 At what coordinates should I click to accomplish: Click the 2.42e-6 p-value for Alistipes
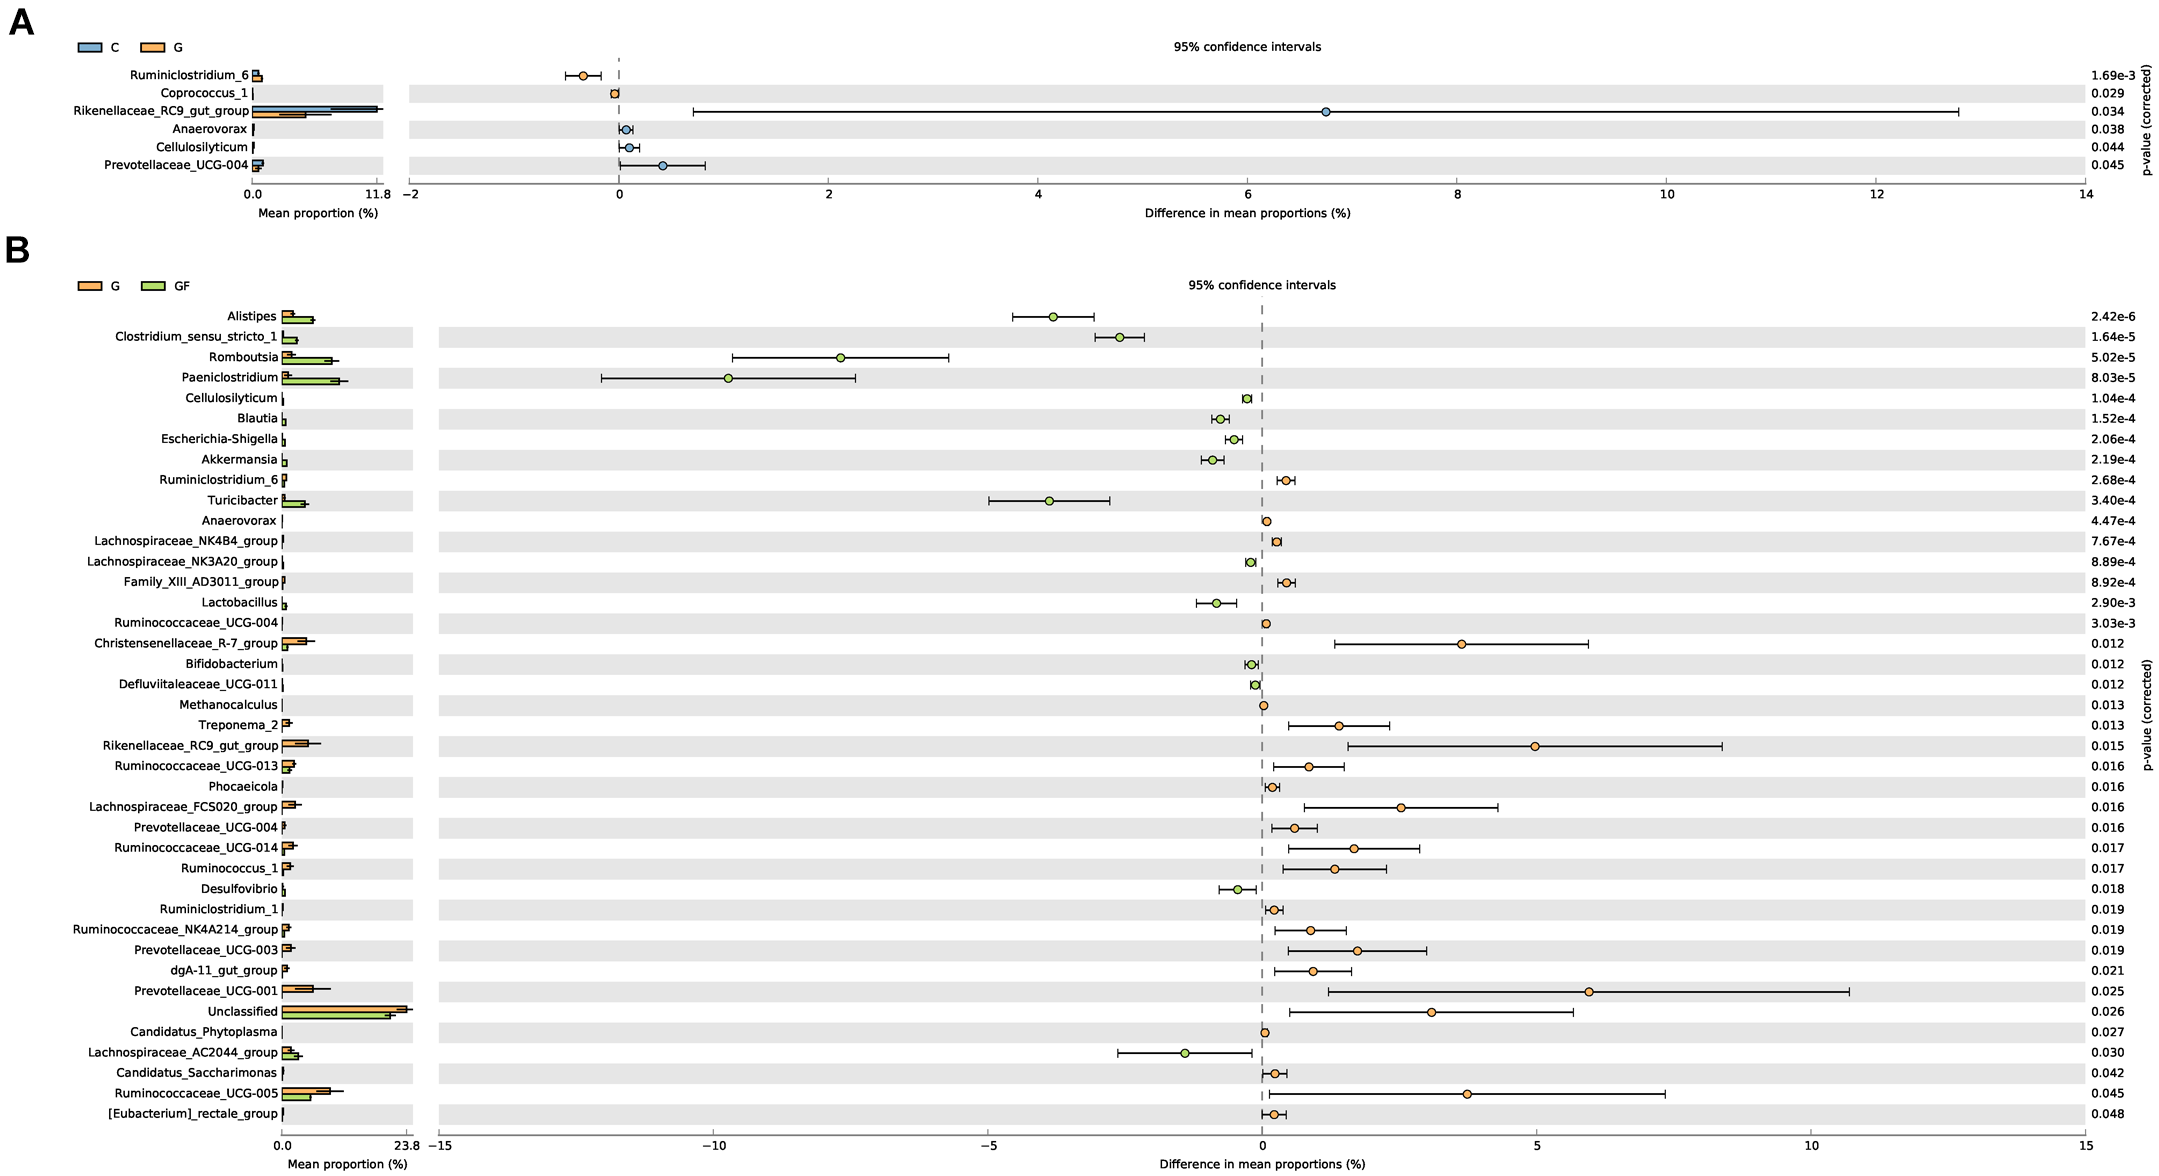pos(2111,317)
